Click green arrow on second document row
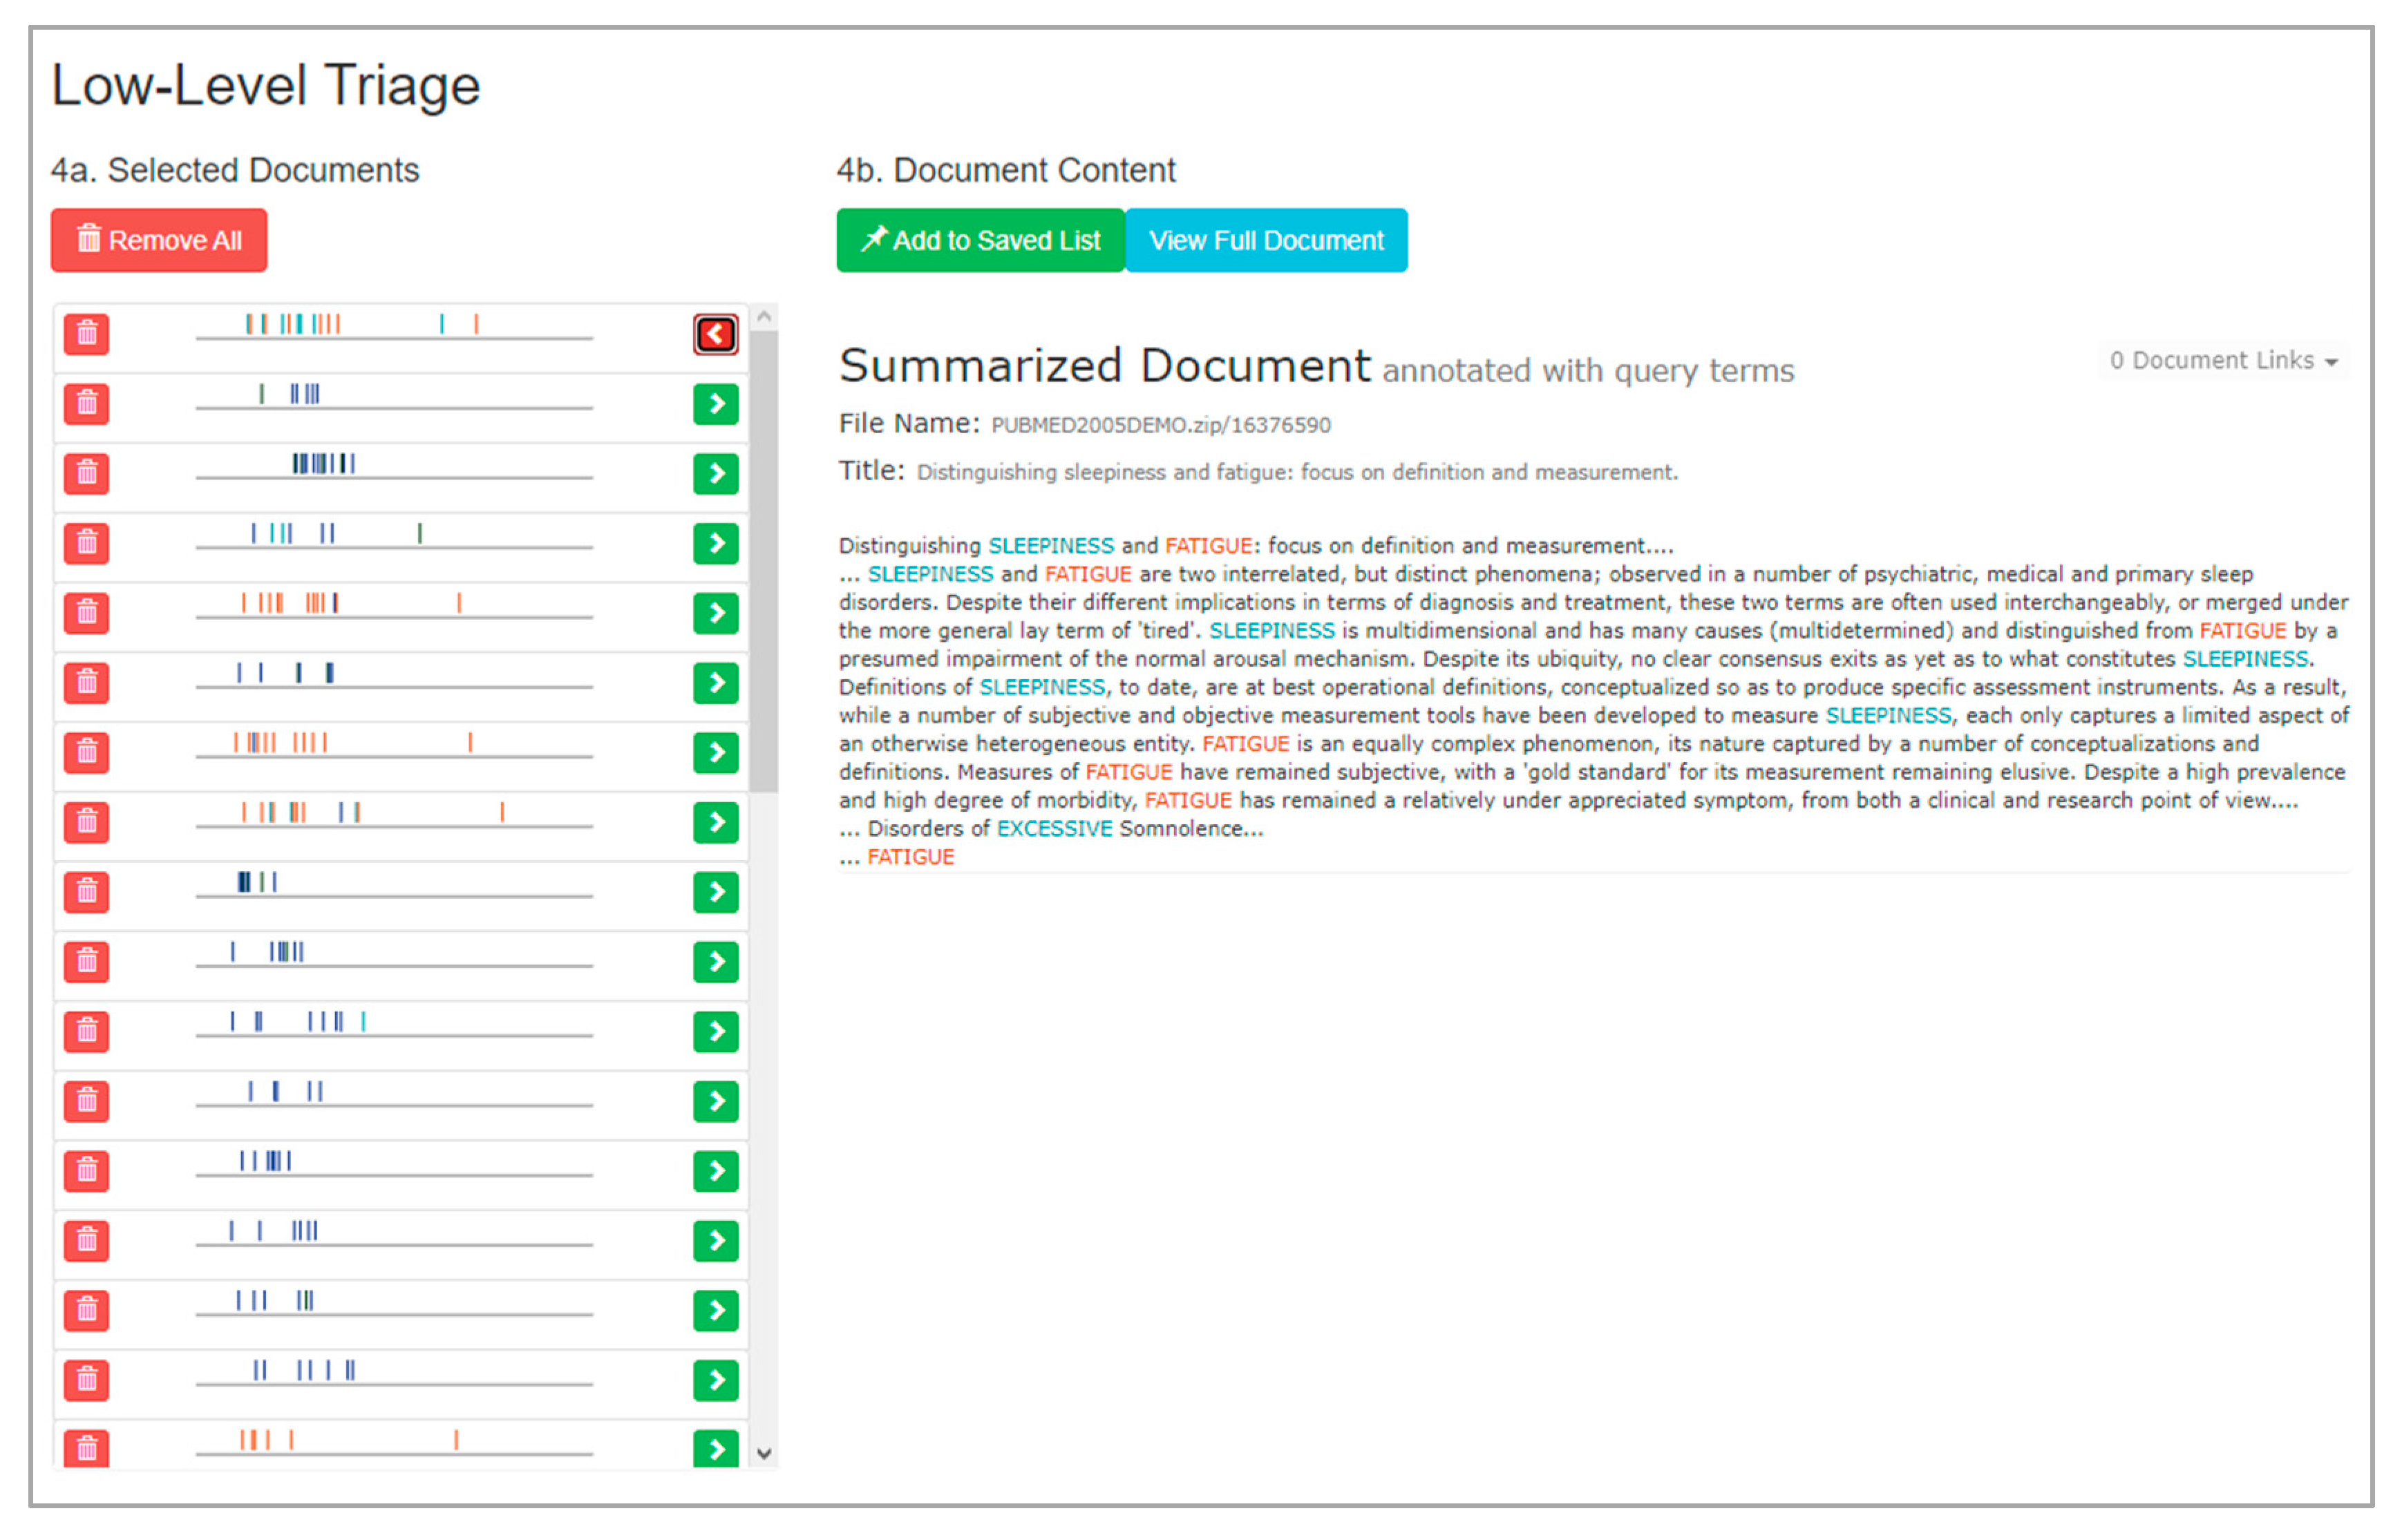 coord(715,404)
